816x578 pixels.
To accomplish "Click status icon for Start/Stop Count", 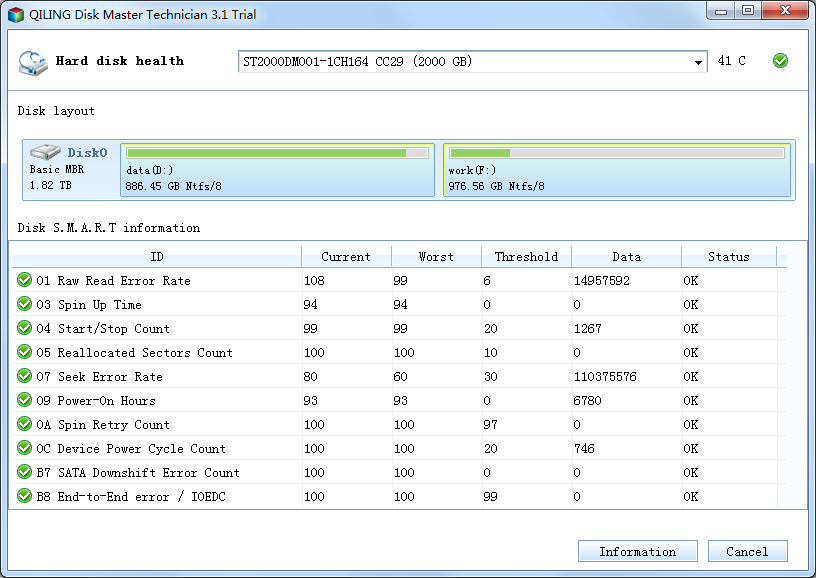I will point(24,328).
